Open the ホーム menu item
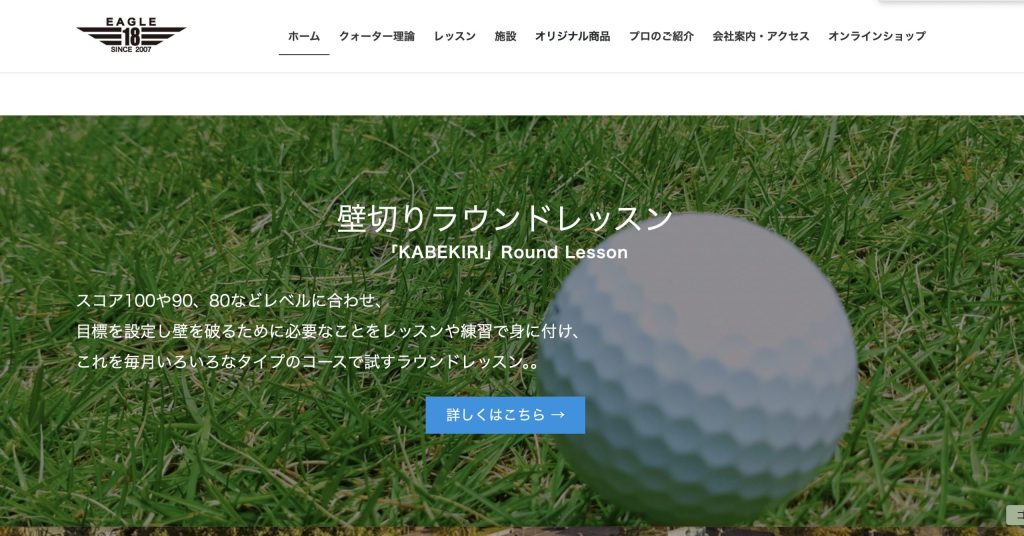 (x=304, y=37)
